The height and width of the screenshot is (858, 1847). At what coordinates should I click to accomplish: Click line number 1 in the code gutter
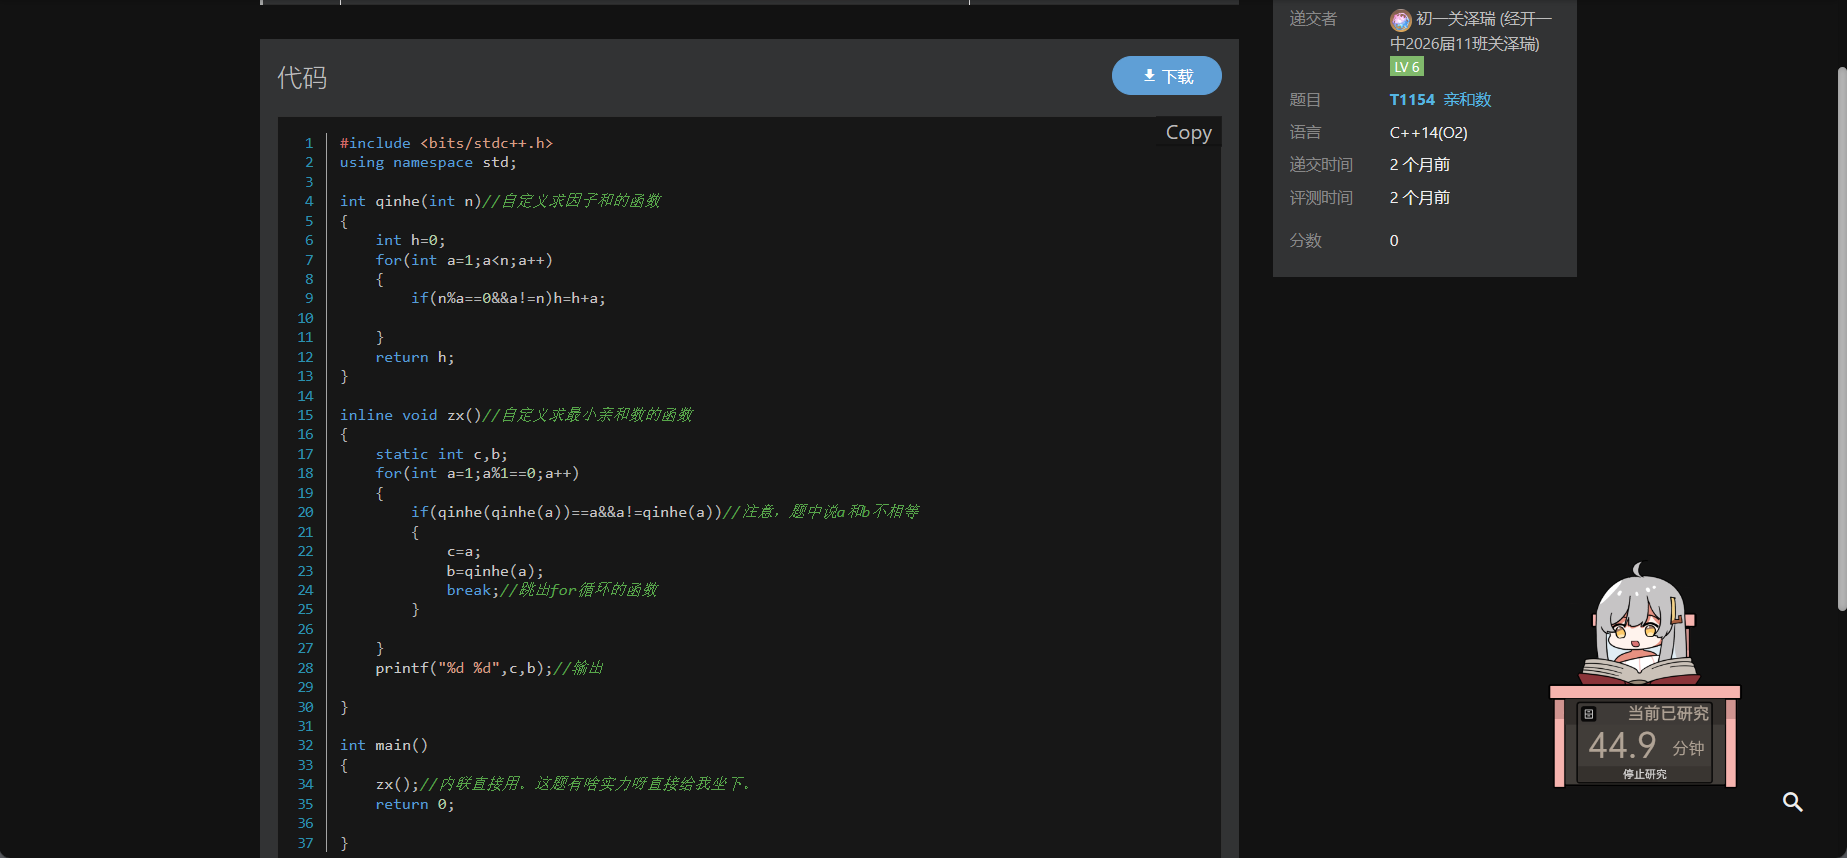point(309,143)
